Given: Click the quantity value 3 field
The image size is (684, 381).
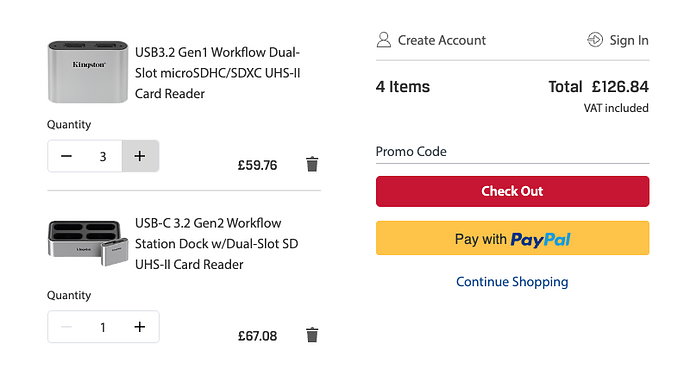Looking at the screenshot, I should click(x=103, y=156).
